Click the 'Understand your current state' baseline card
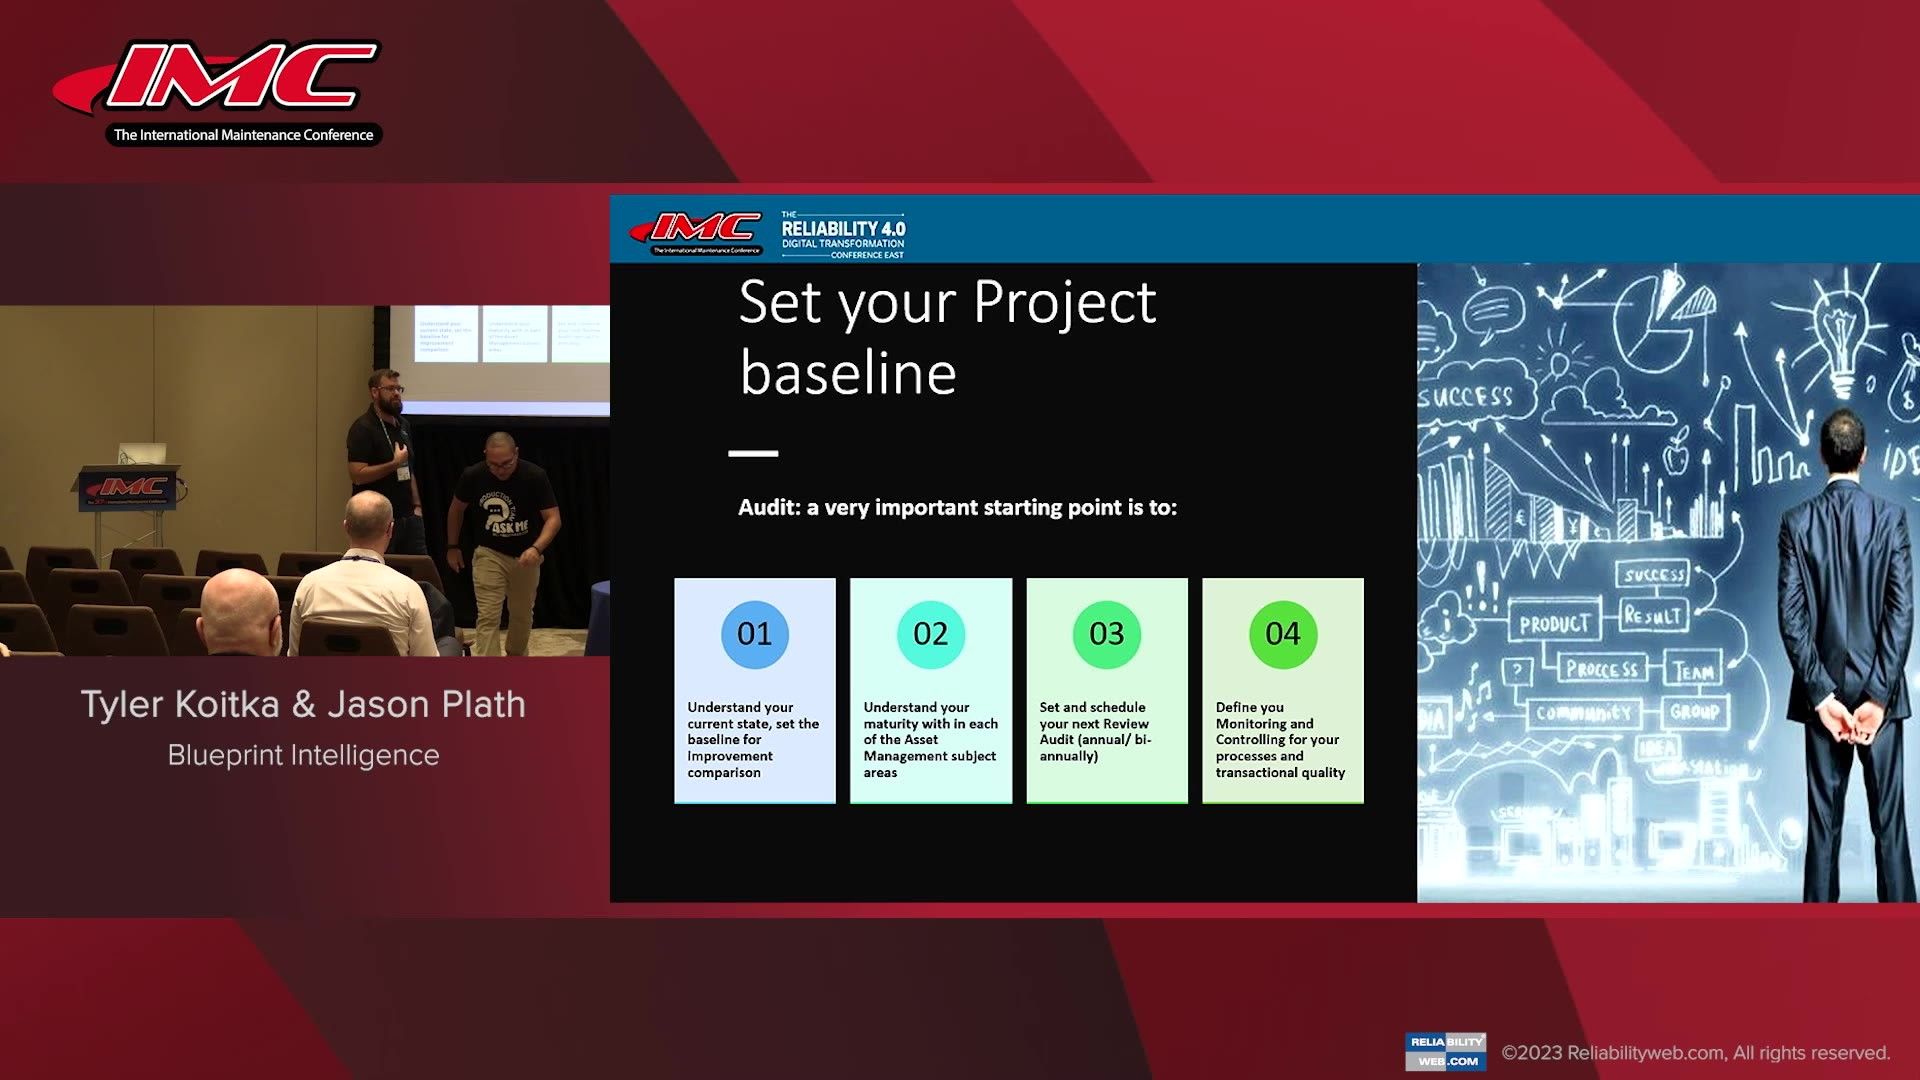Screen dimensions: 1920x1080 click(x=754, y=690)
